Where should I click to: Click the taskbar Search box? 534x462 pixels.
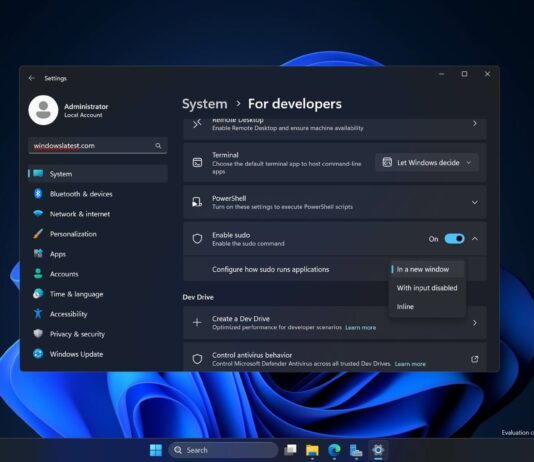(x=223, y=450)
